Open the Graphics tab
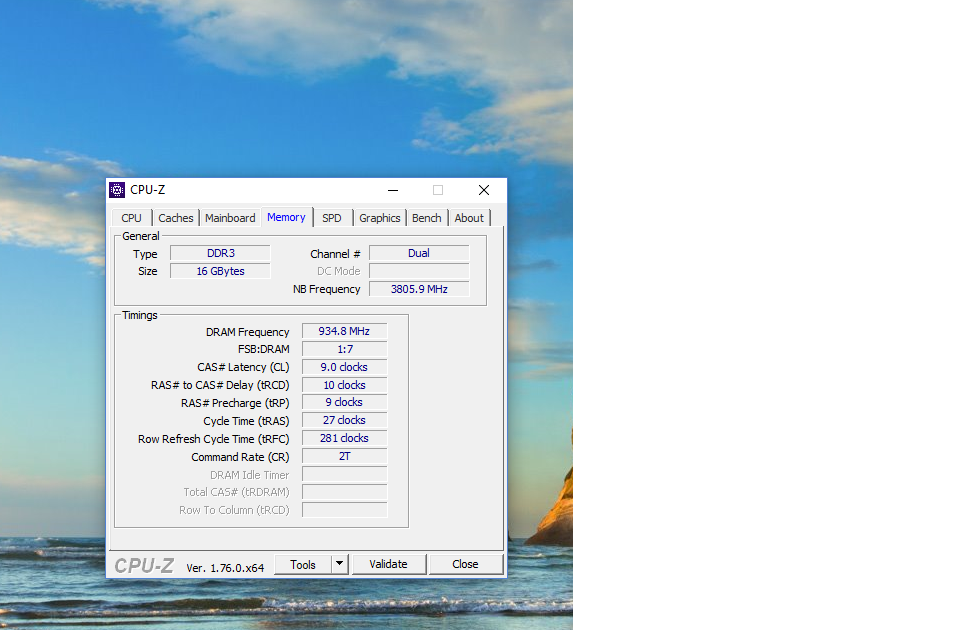Screen dimensions: 957x630 [380, 218]
